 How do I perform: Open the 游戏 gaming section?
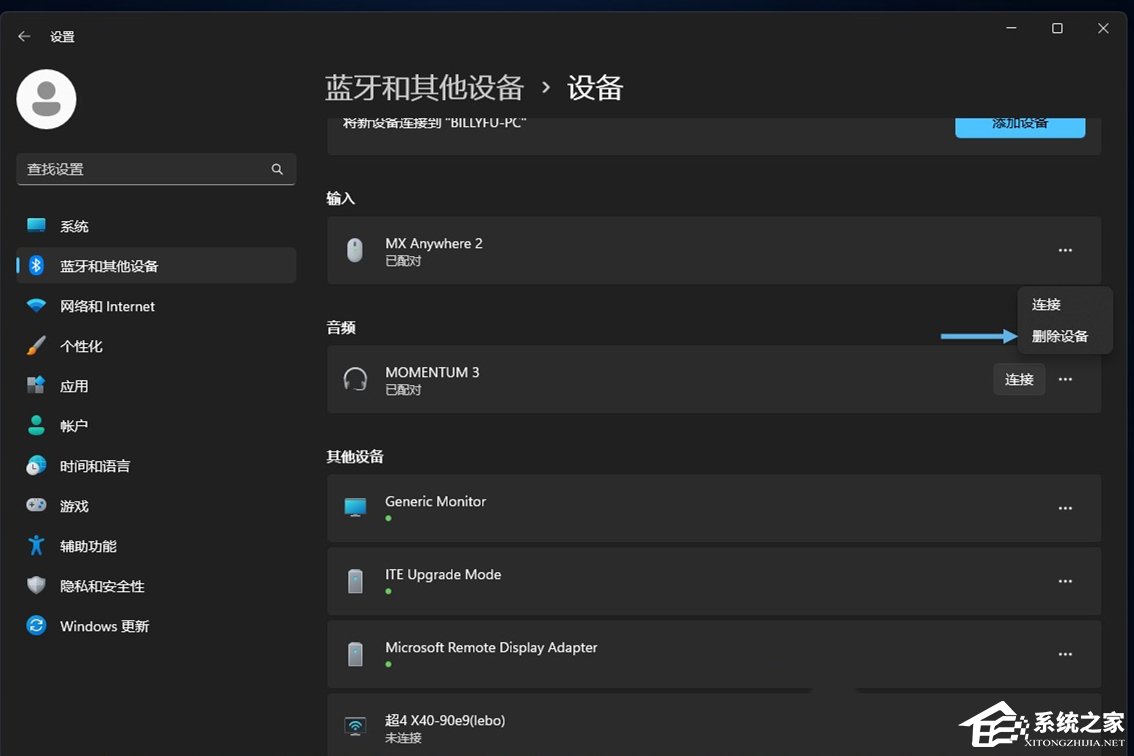click(74, 507)
